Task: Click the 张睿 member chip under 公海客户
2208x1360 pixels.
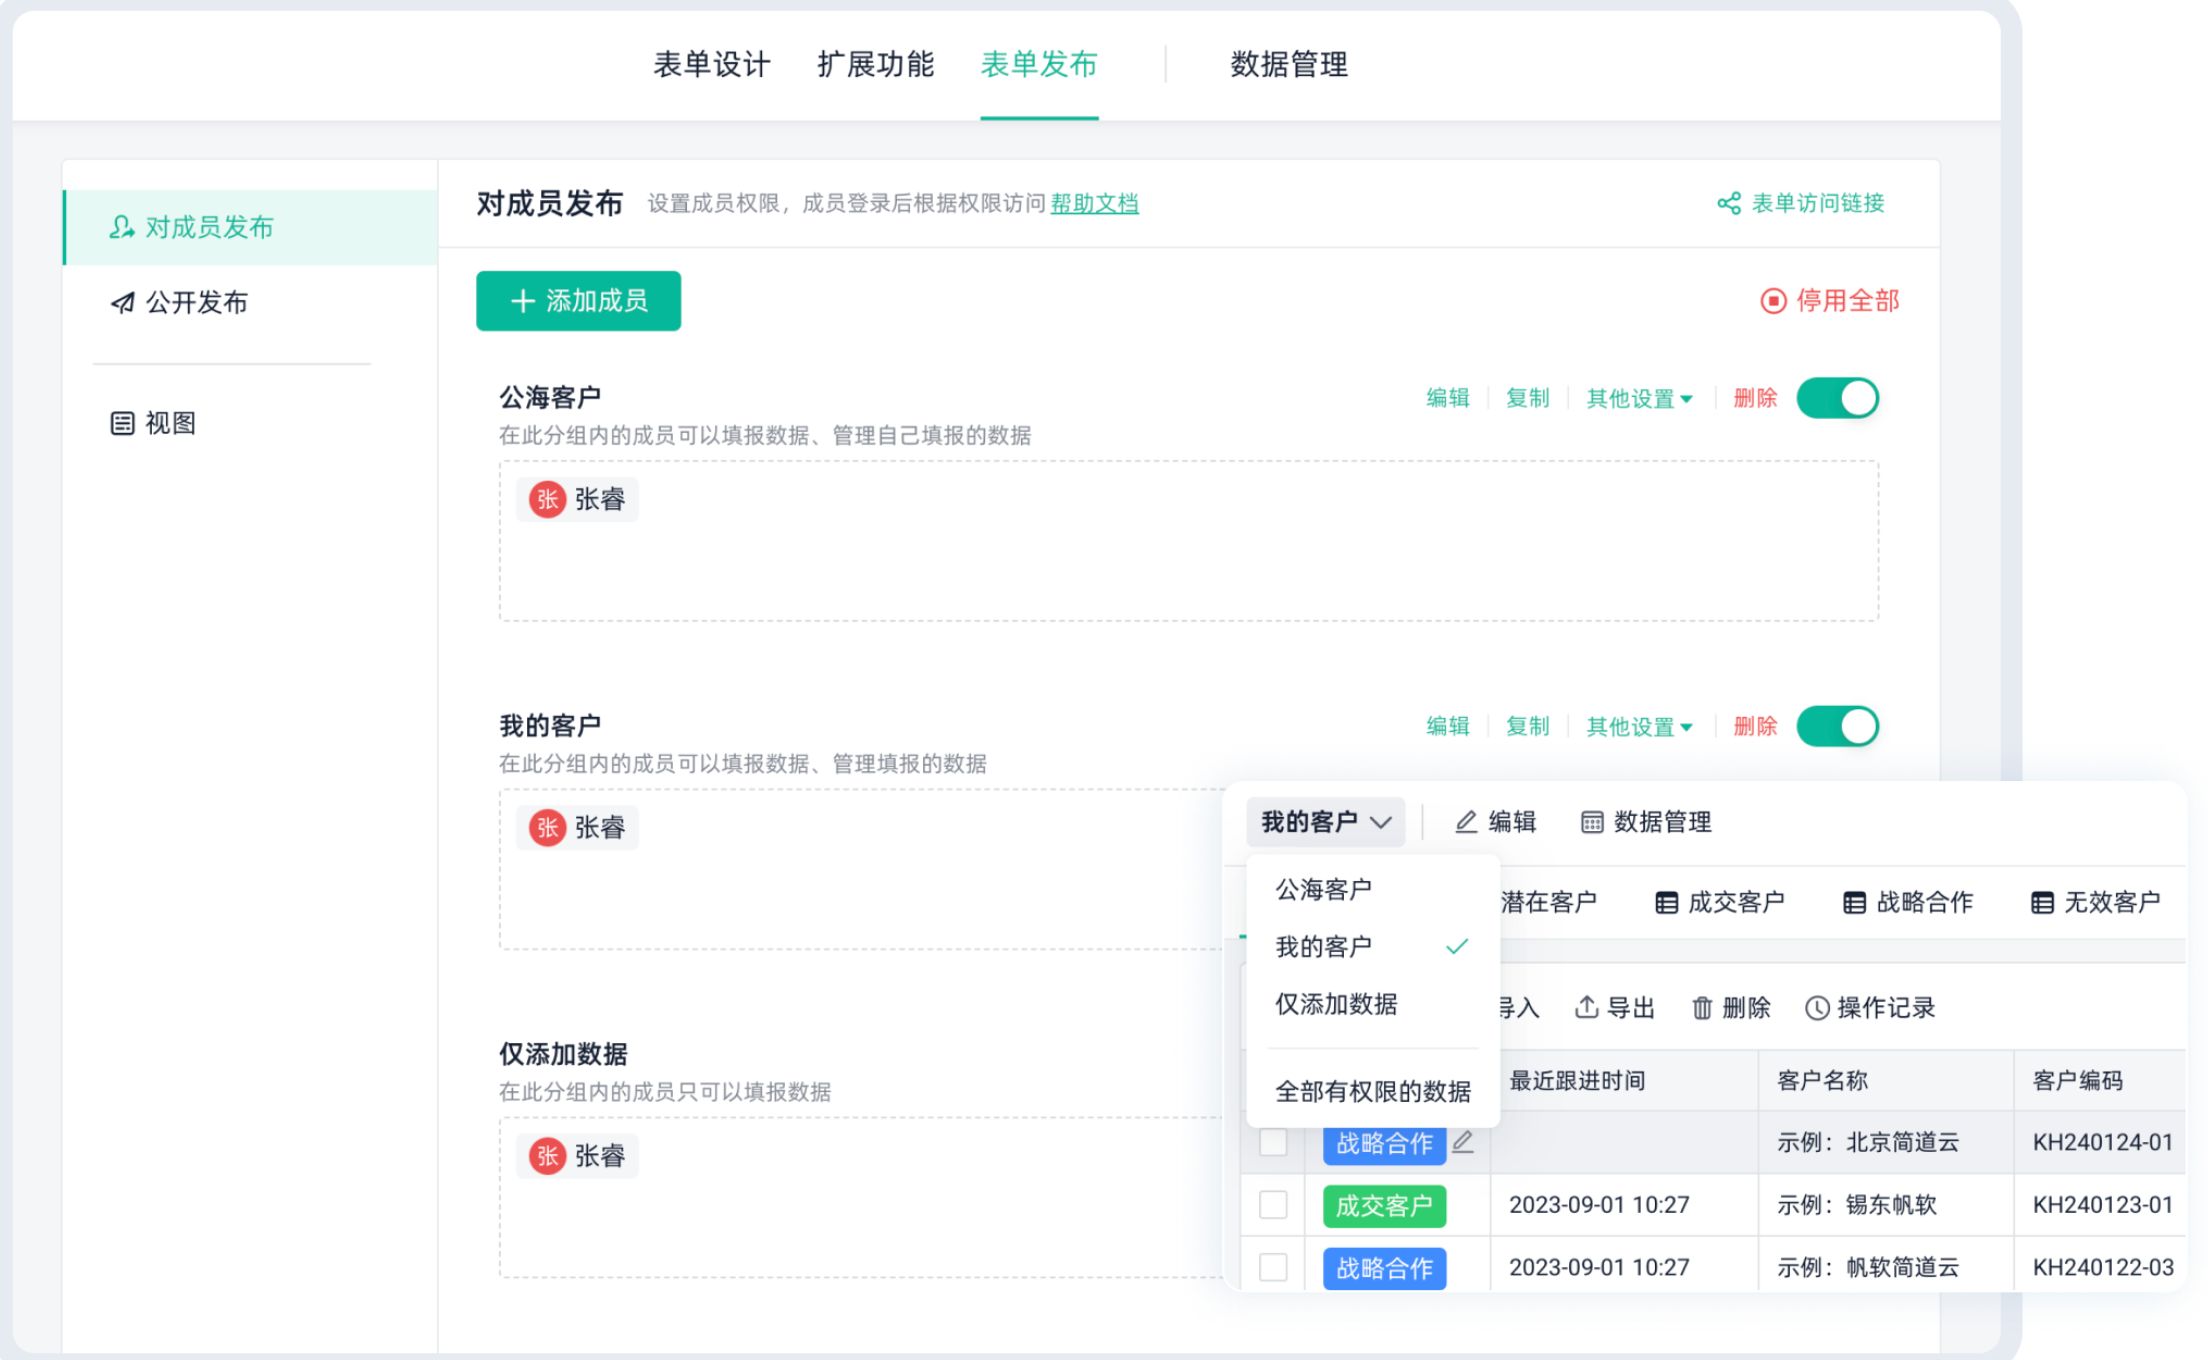Action: click(577, 499)
